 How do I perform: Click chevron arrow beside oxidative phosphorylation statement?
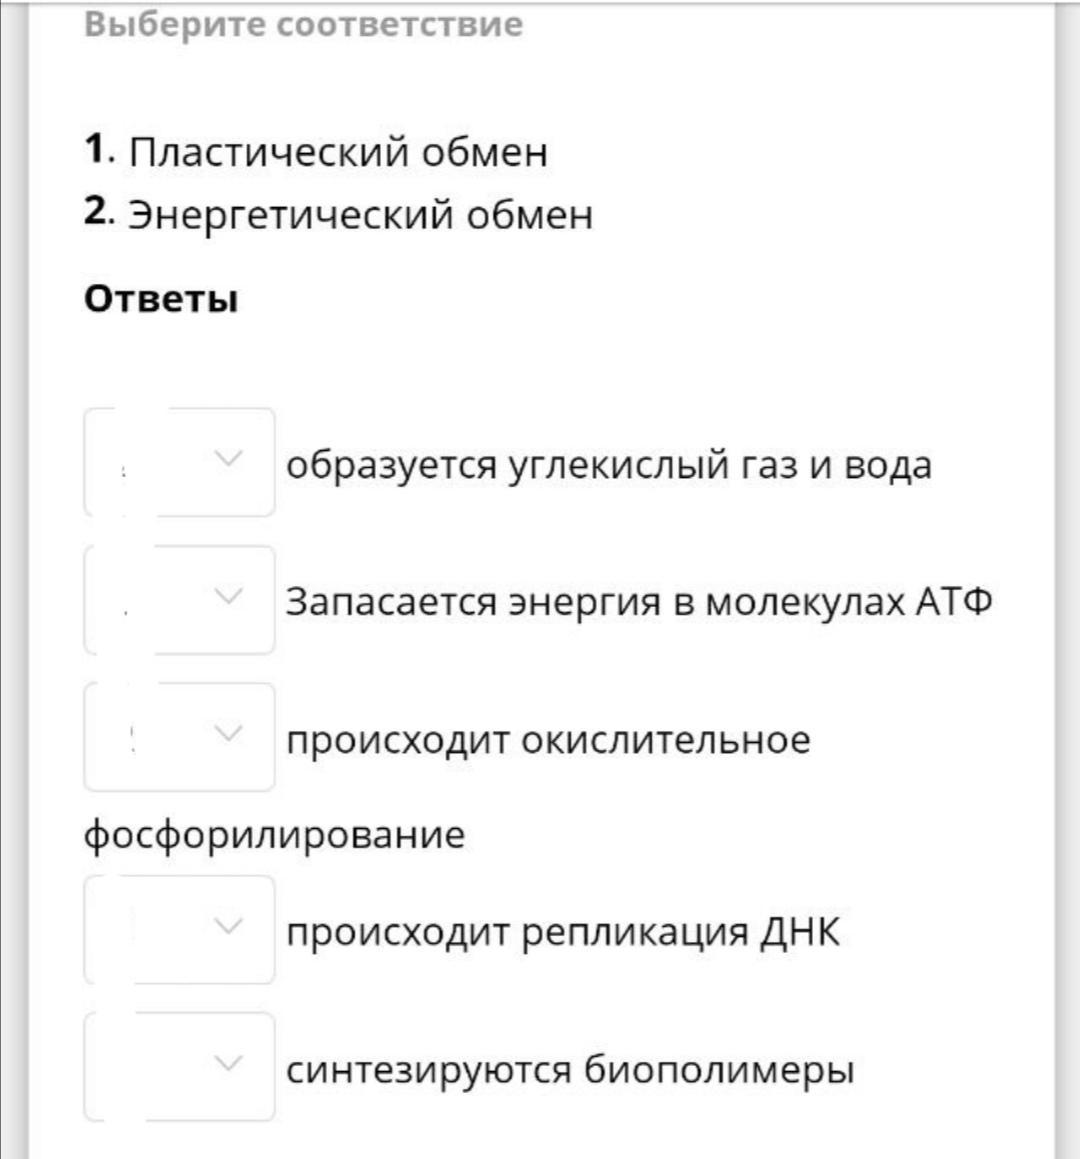[x=228, y=733]
